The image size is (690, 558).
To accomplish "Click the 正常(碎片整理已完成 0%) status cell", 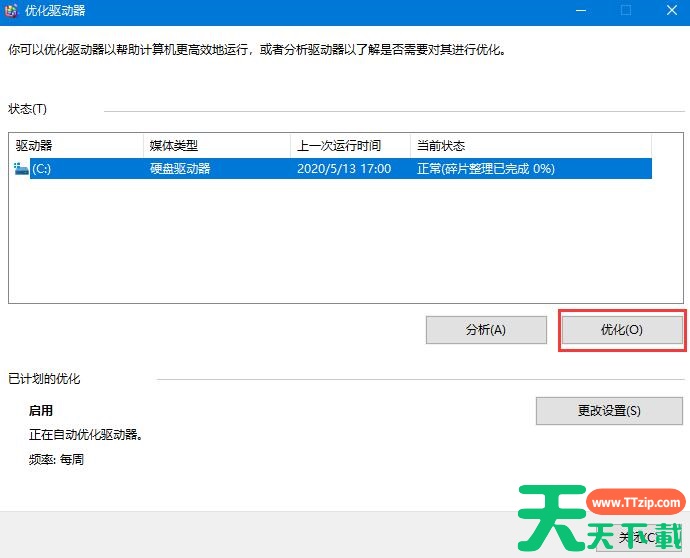I will point(486,169).
